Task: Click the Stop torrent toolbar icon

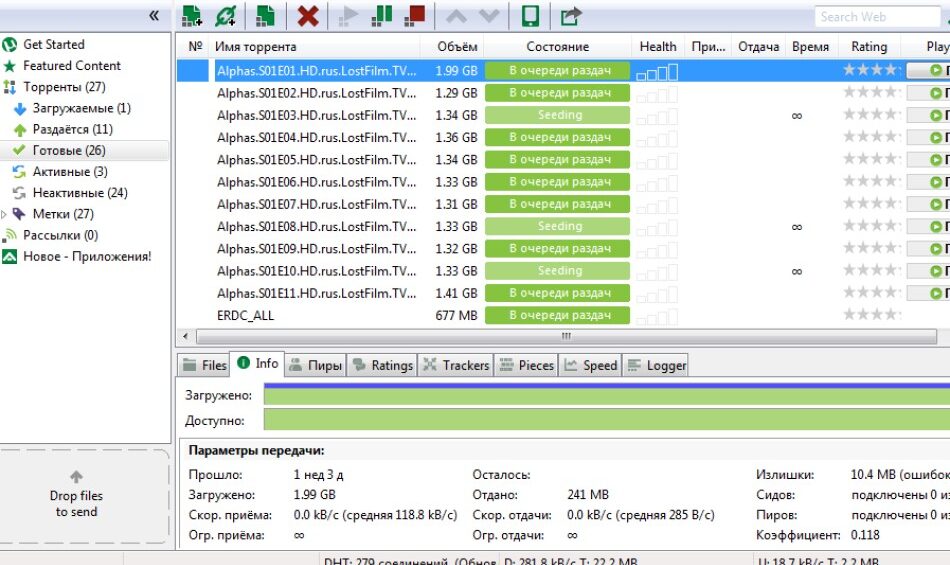Action: [414, 16]
